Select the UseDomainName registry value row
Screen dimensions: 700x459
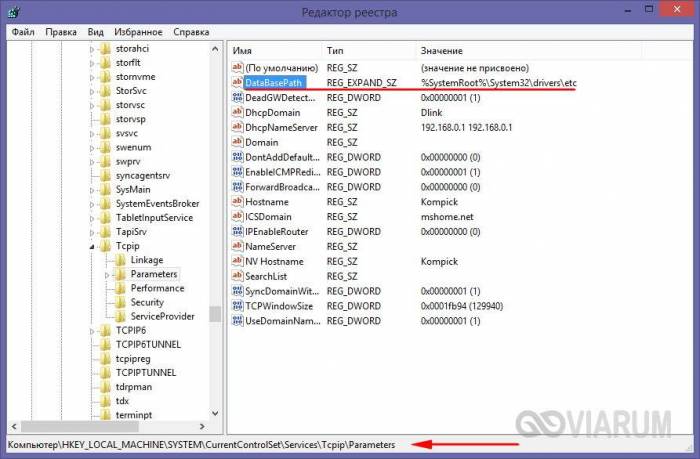point(282,320)
